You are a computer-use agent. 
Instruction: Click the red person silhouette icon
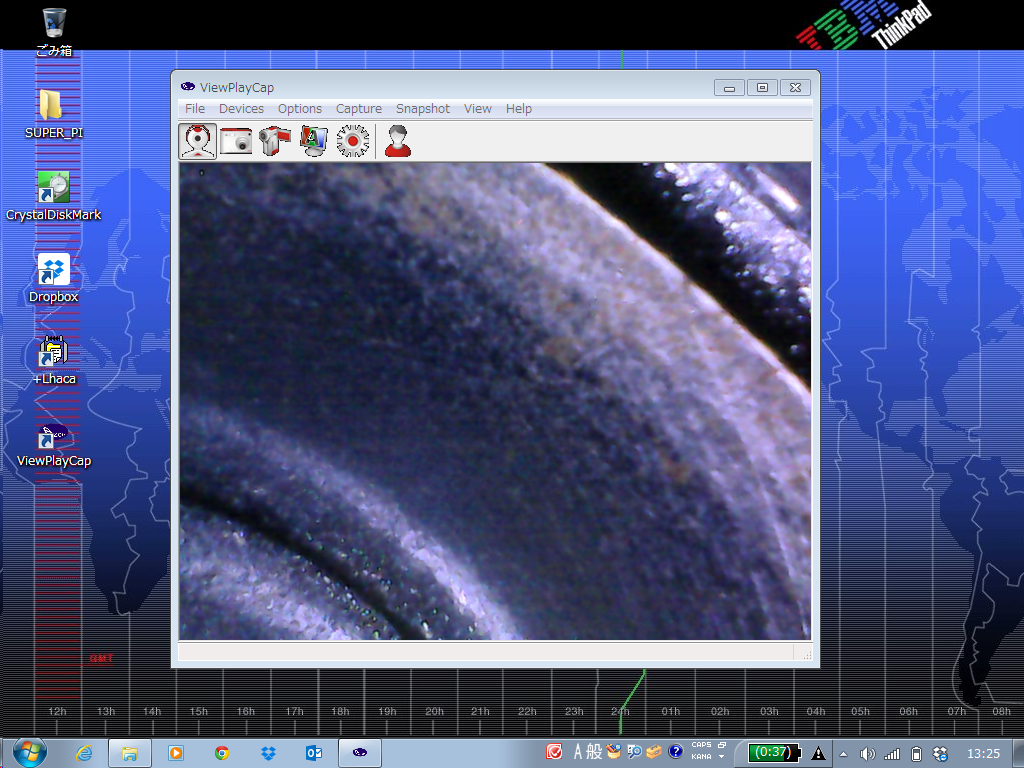(x=398, y=140)
